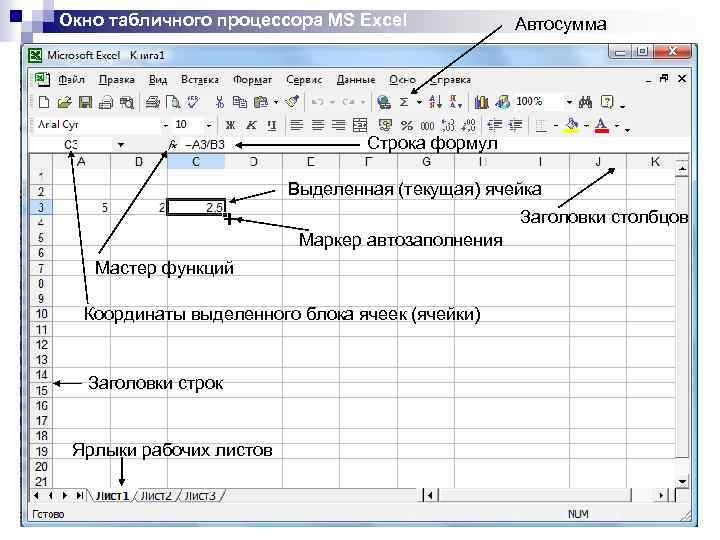The width and height of the screenshot is (720, 540).
Task: Decrease the cell indent
Action: [x=495, y=125]
